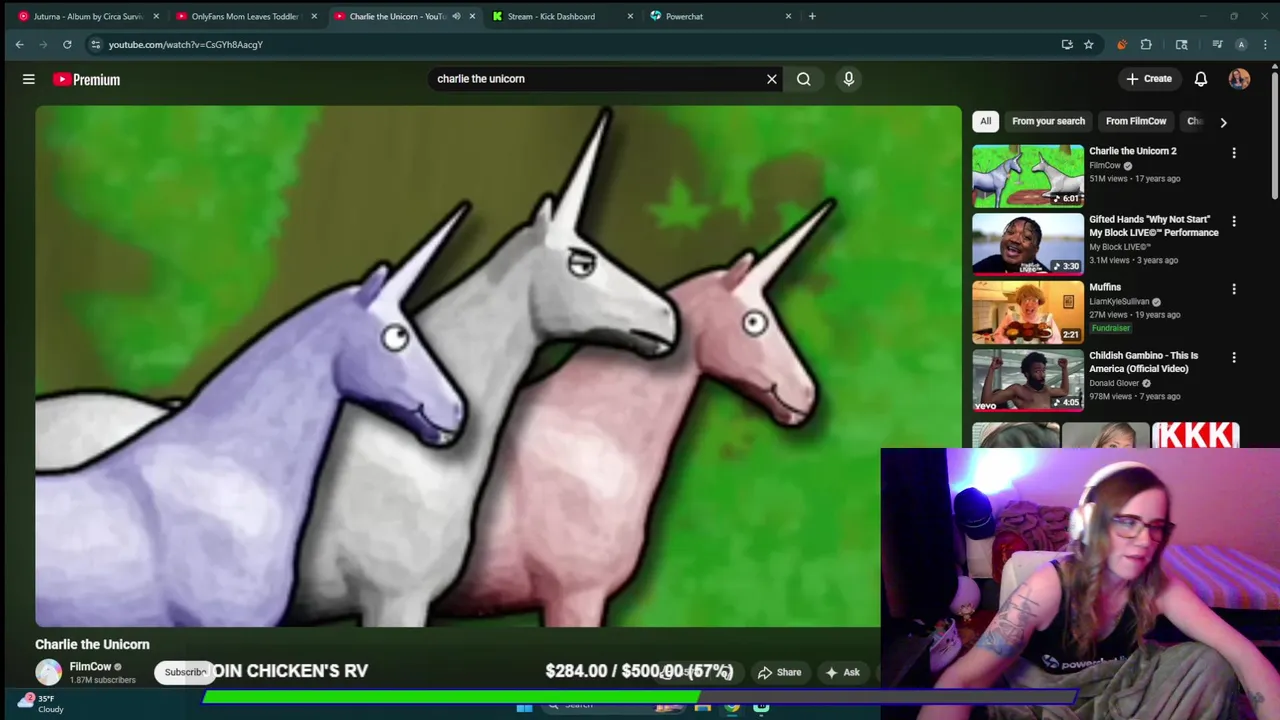Switch to the Powerchat tab
The width and height of the screenshot is (1280, 720).
click(720, 16)
